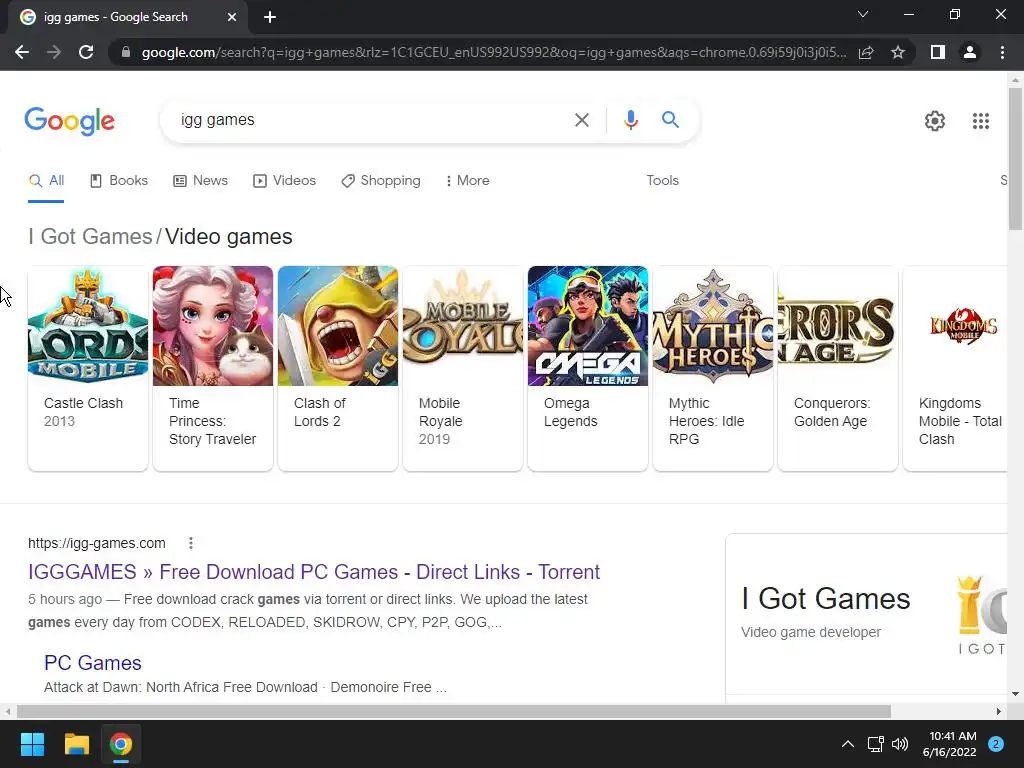Click the Google logo
Viewport: 1024px width, 768px height.
coord(70,121)
